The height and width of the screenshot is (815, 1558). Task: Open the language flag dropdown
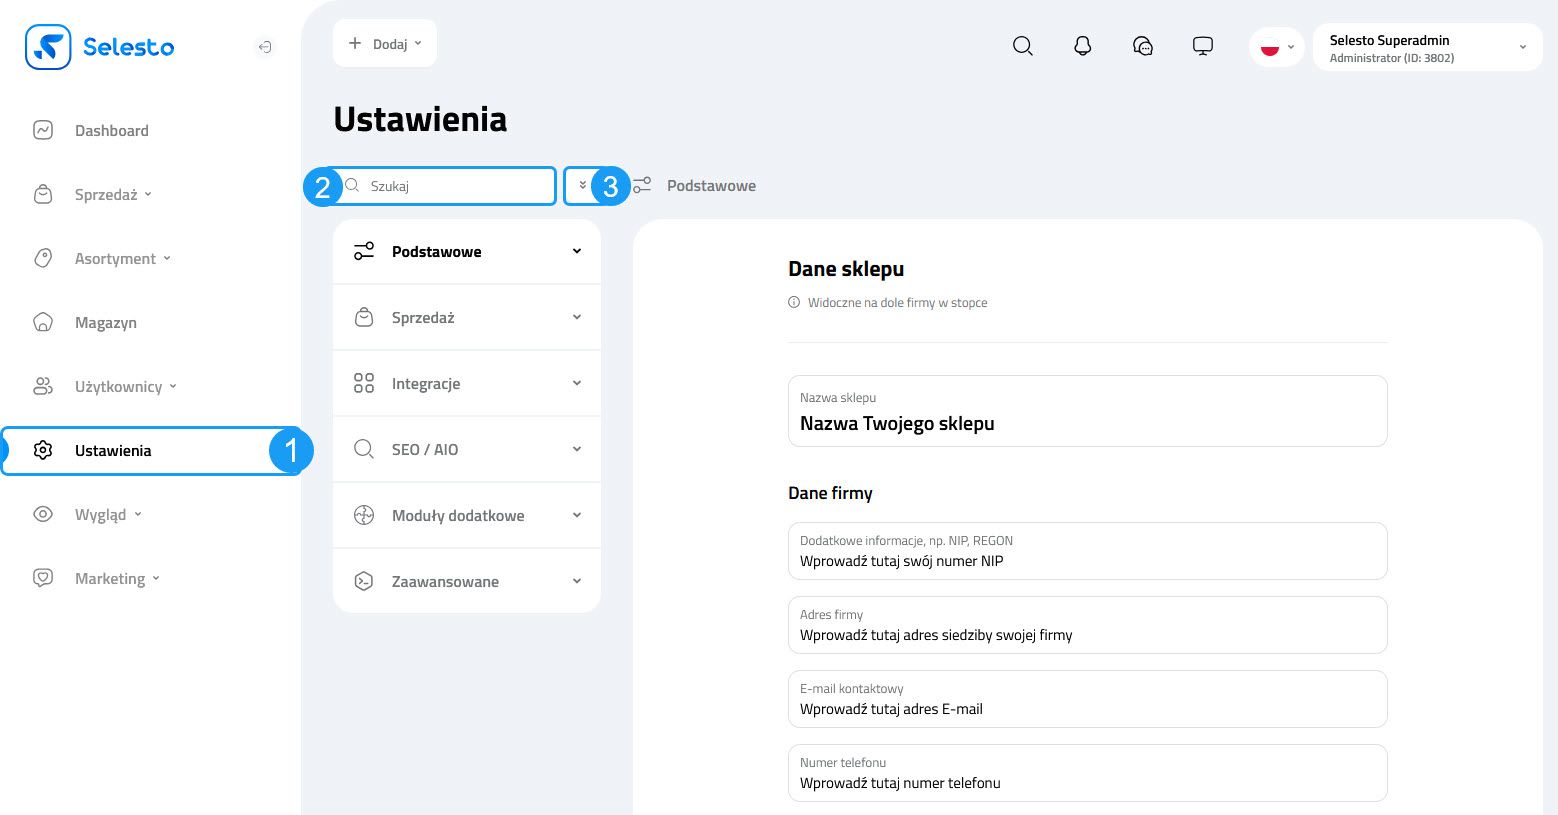[x=1276, y=46]
